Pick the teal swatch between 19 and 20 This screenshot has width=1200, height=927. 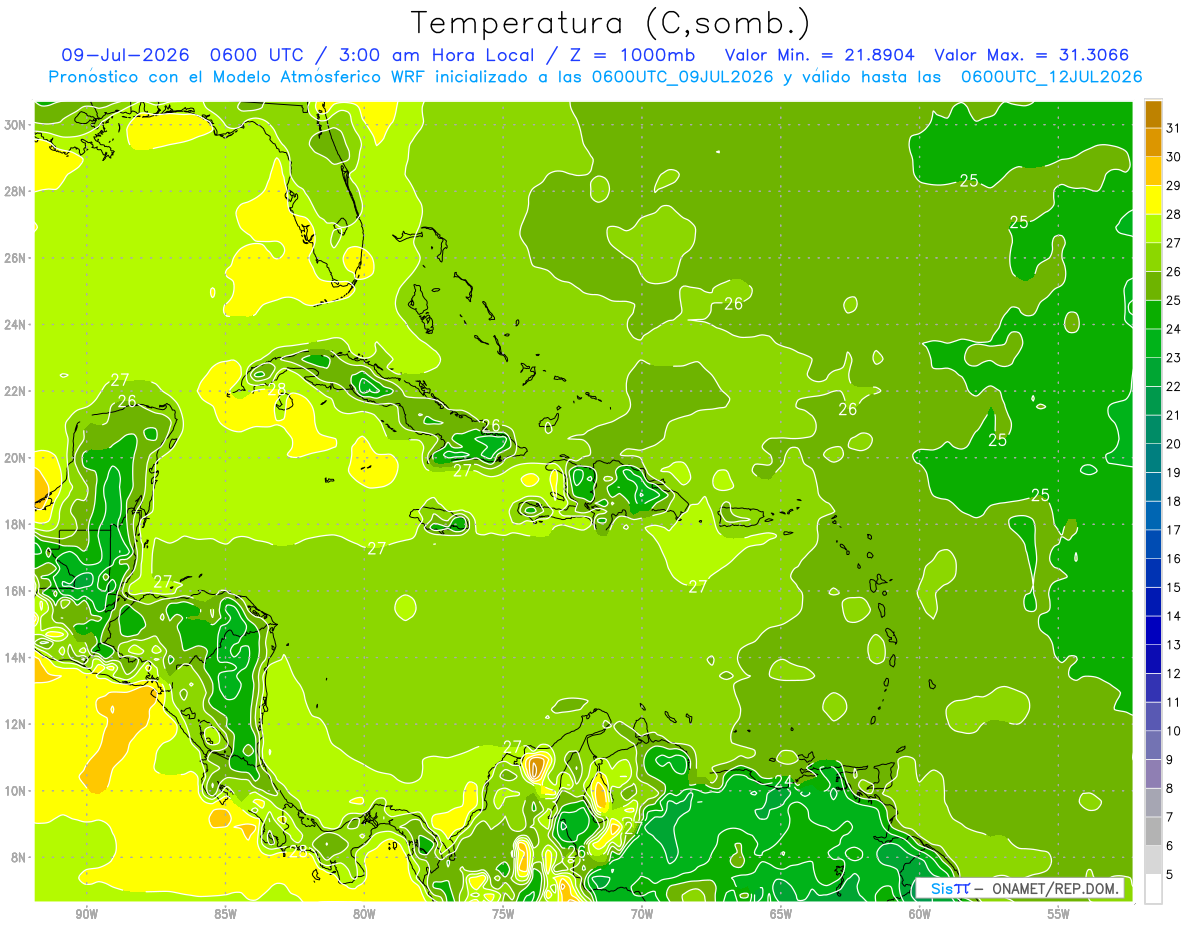click(1154, 458)
